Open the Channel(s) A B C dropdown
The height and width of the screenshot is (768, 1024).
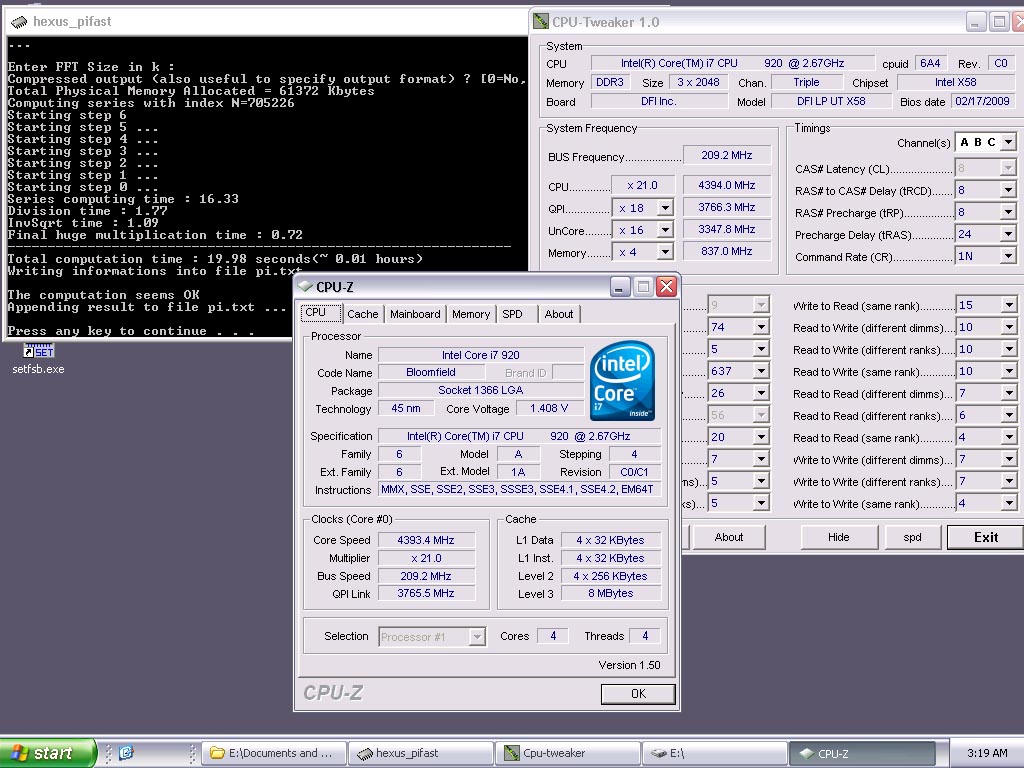[x=1008, y=142]
